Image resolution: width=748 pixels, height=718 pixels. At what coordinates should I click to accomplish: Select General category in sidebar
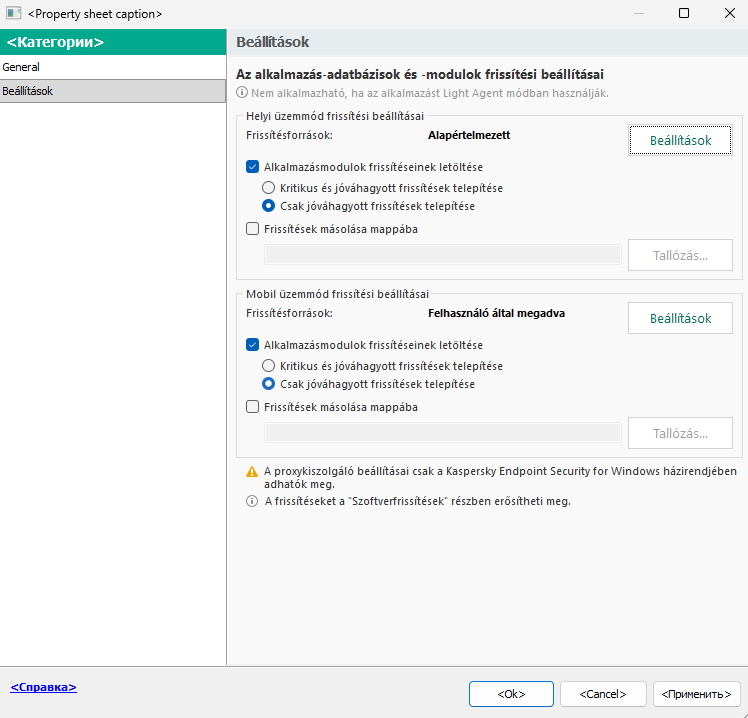22,67
